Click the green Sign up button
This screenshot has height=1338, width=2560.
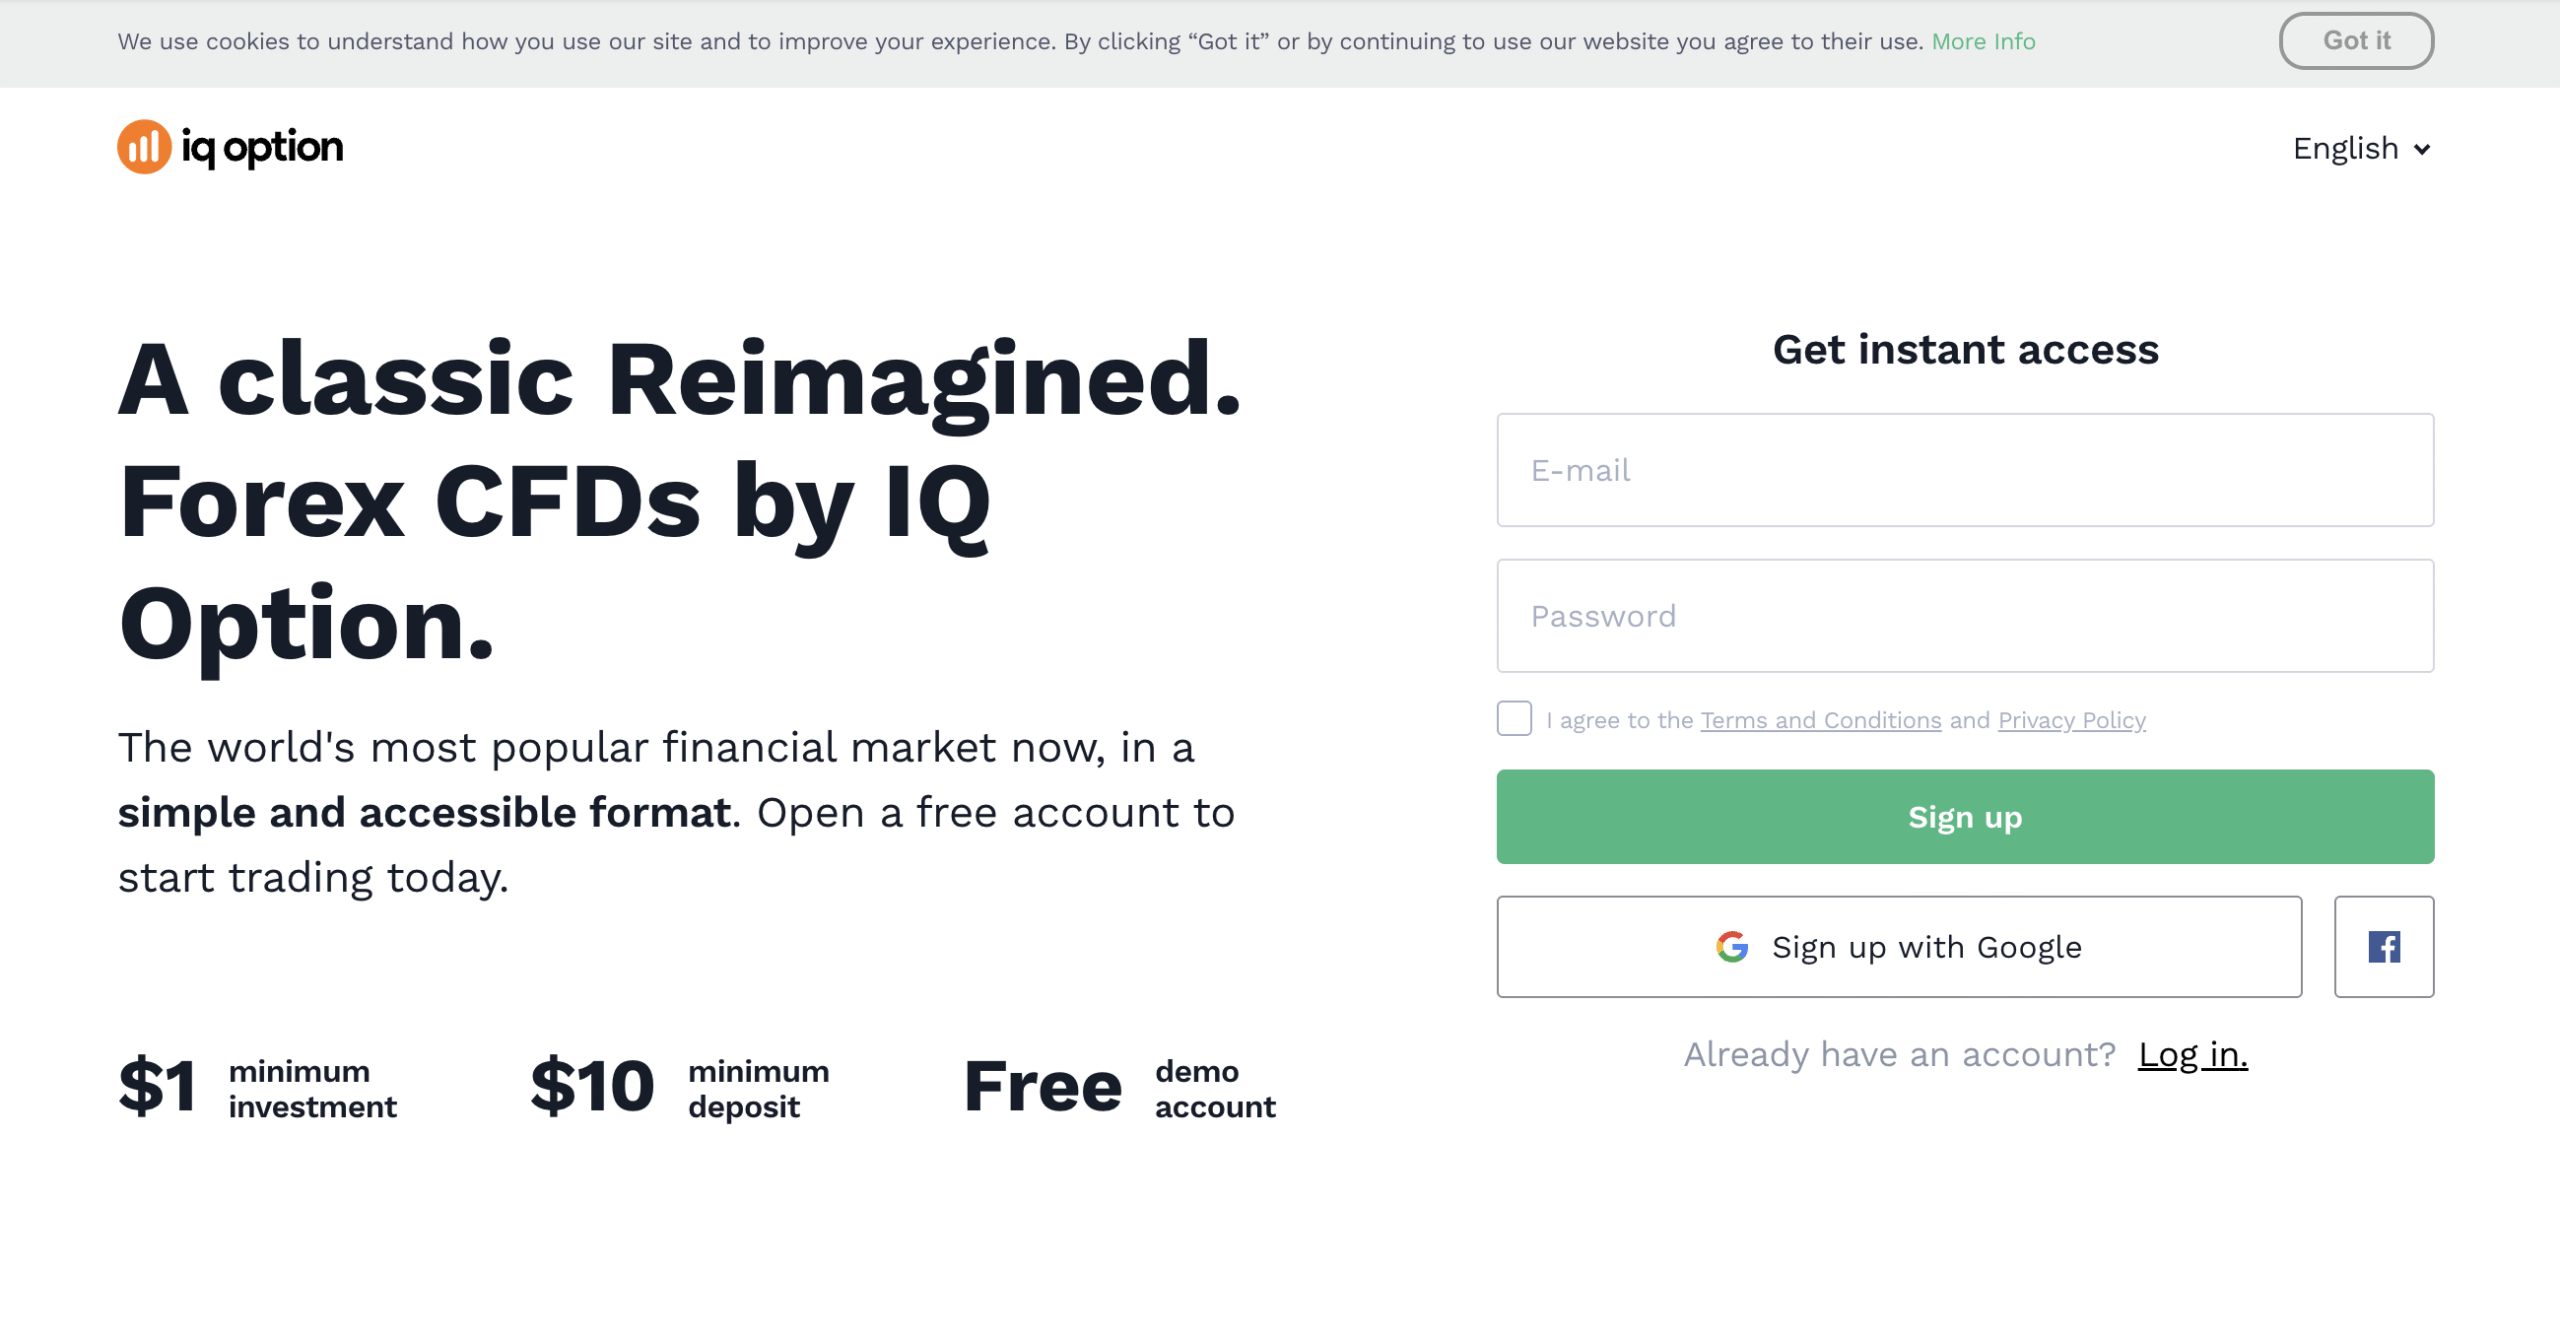(1965, 816)
